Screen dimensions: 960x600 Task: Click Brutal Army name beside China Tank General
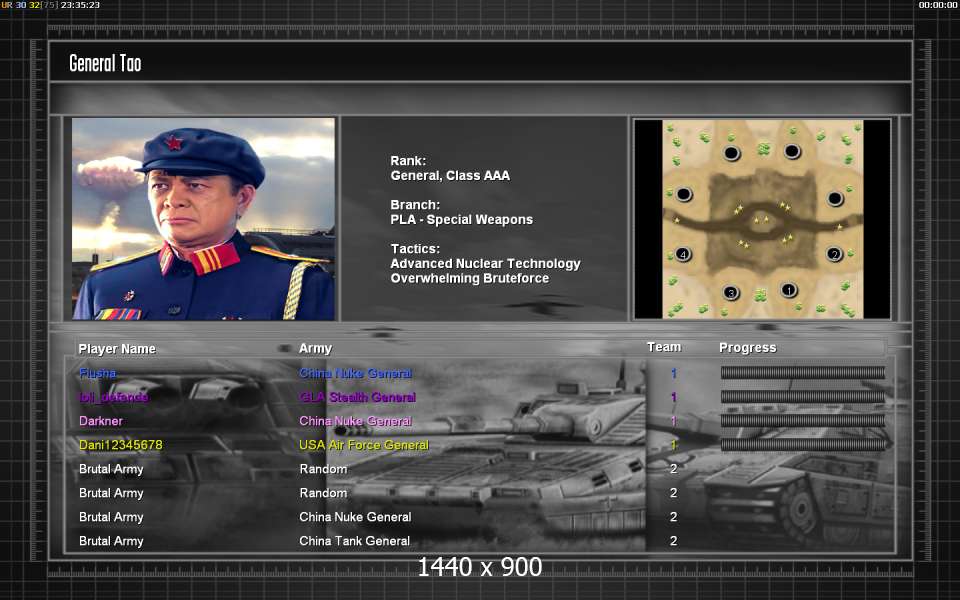[111, 541]
